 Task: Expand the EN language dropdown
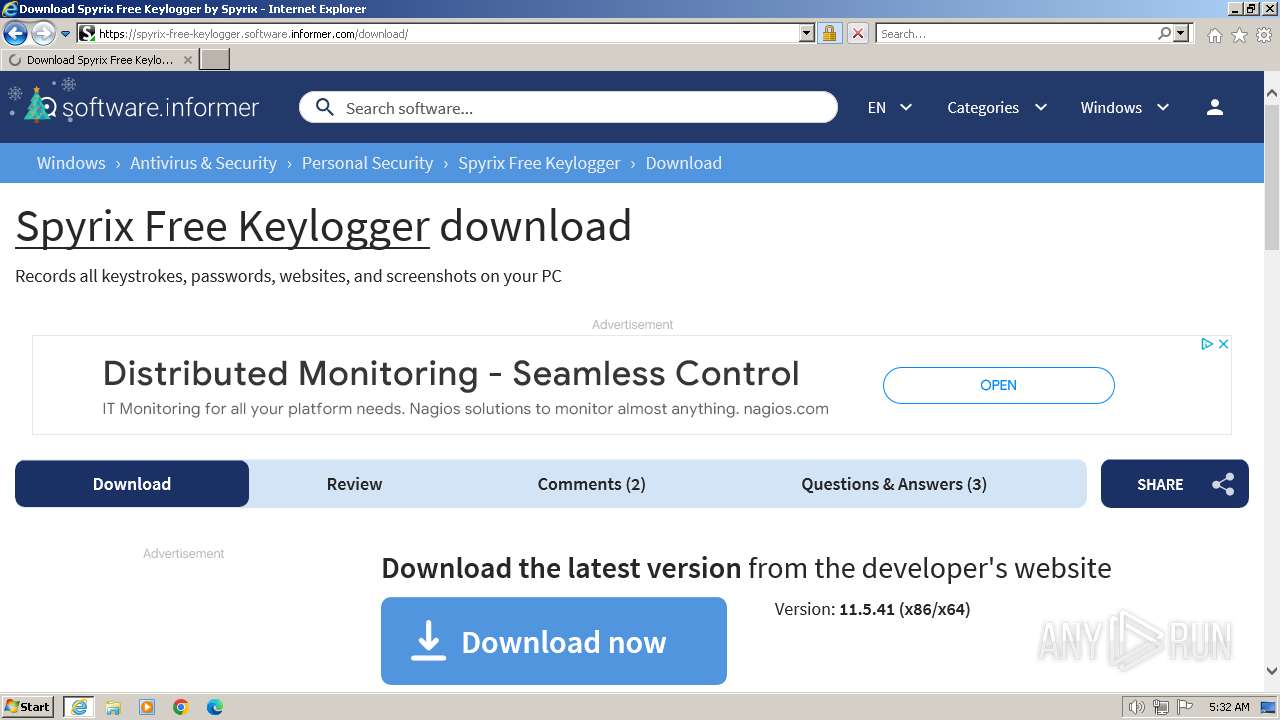890,107
